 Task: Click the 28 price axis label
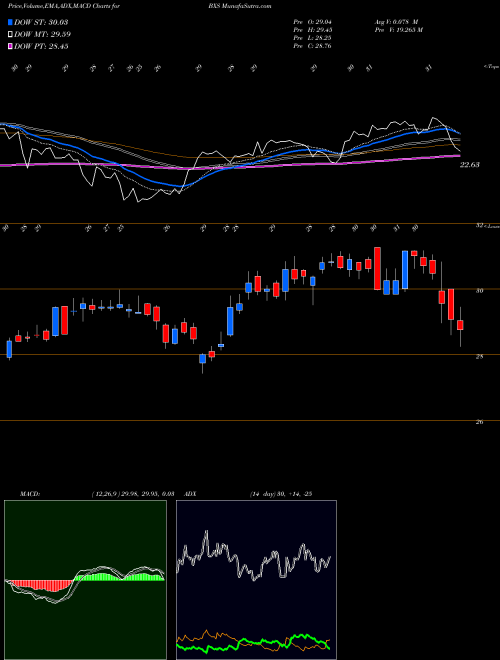tap(479, 356)
